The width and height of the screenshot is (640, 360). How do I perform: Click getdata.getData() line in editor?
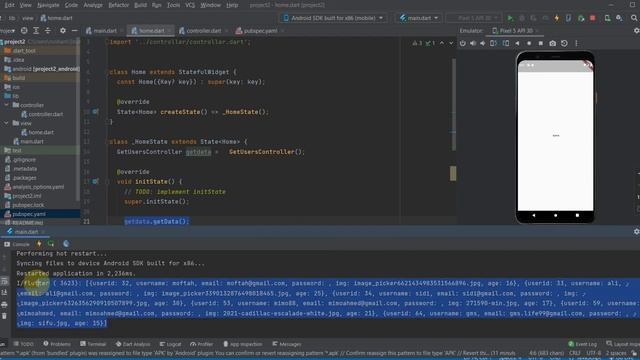156,221
